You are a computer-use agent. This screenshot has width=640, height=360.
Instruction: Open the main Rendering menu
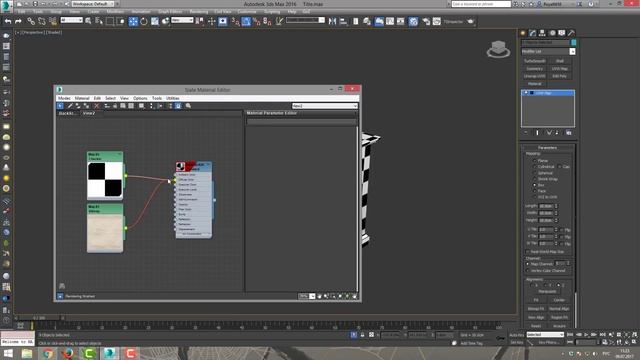click(x=199, y=12)
